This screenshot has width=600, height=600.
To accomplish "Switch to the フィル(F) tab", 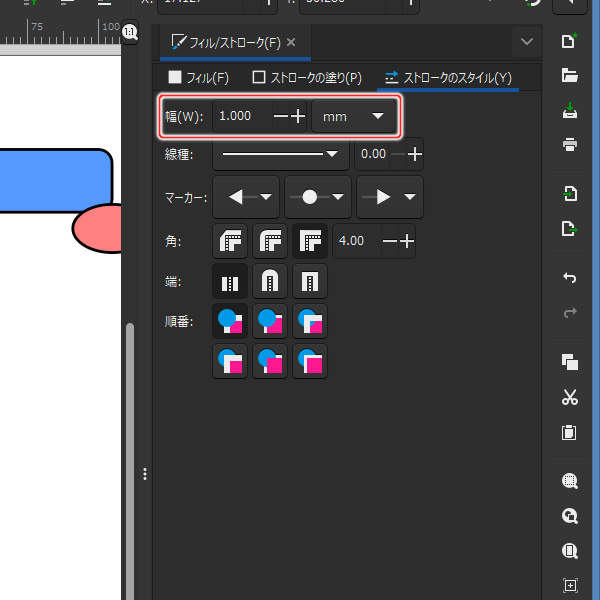I will tap(199, 78).
